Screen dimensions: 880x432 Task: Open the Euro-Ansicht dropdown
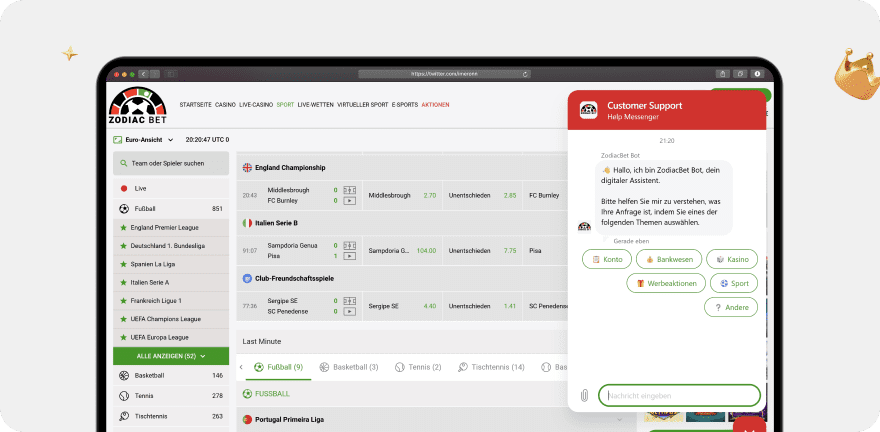tap(144, 139)
